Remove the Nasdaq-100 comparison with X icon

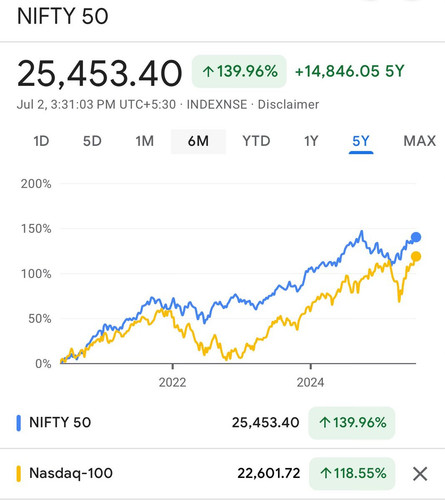pos(420,474)
